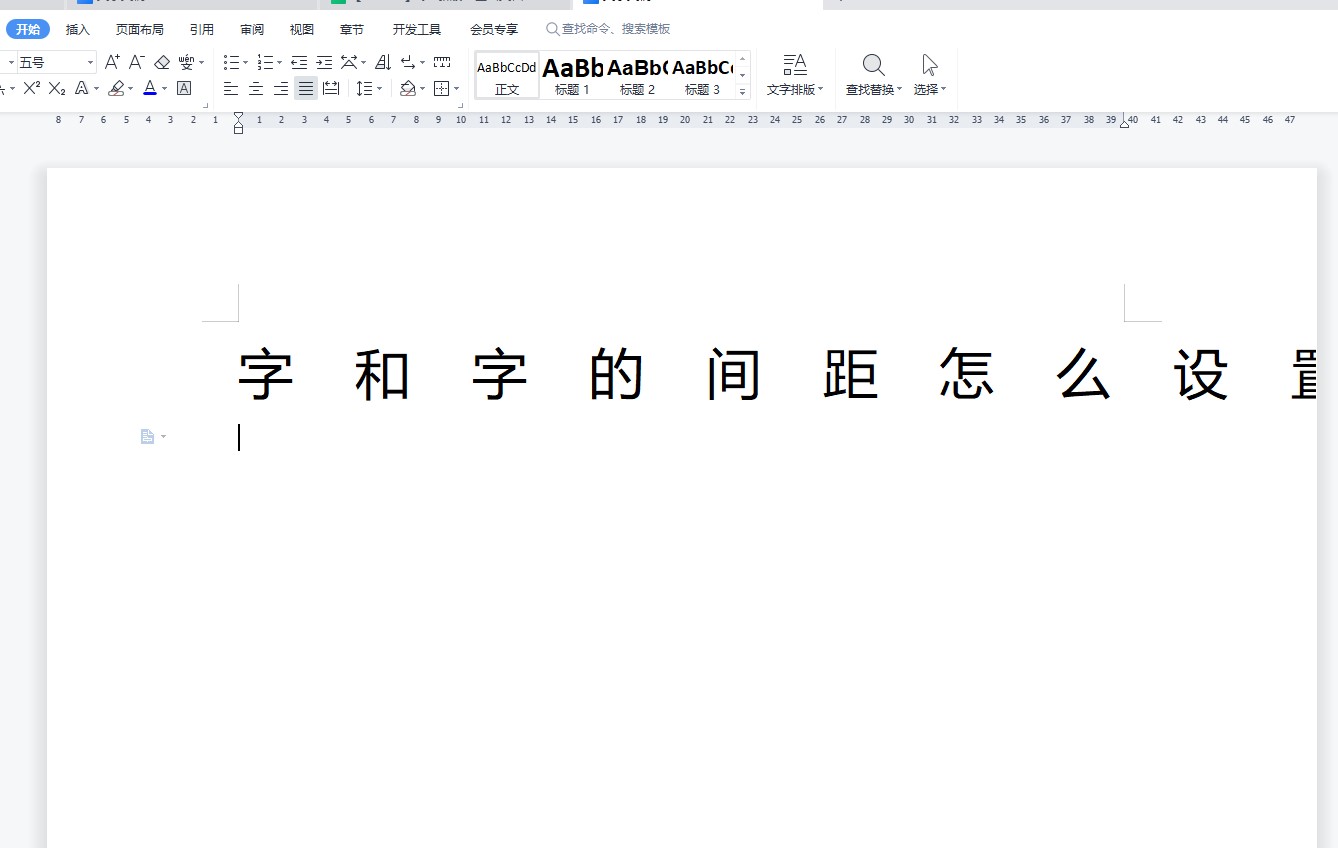Open the 选择 selection menu
Screen dimensions: 1338x848
click(930, 75)
